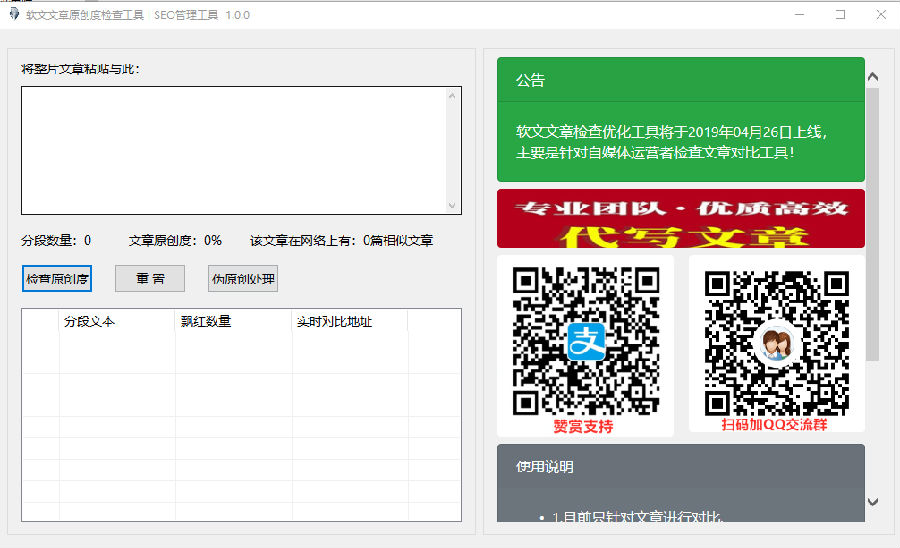Select the 飘红数量 column header
Viewport: 900px width, 548px height.
[x=234, y=321]
